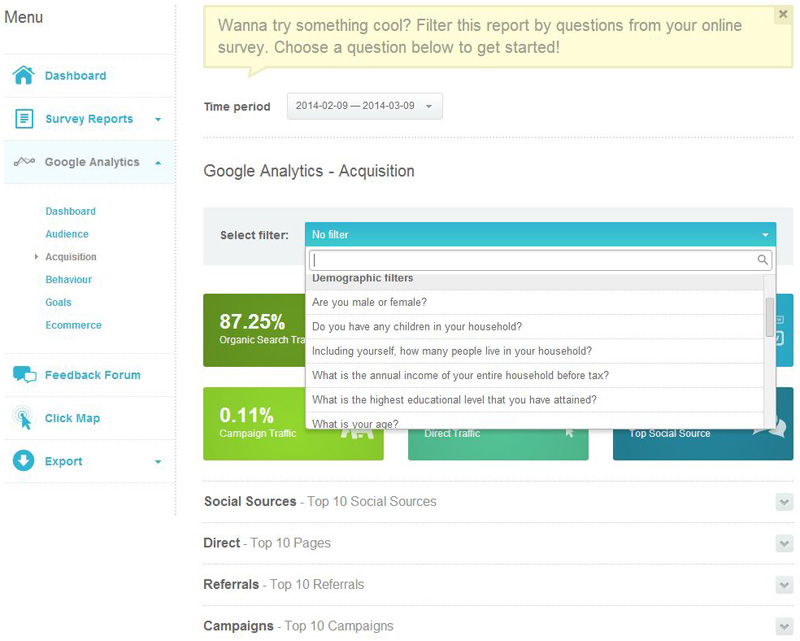Expand the Referrals section chevron
Image resolution: width=800 pixels, height=641 pixels.
click(784, 584)
